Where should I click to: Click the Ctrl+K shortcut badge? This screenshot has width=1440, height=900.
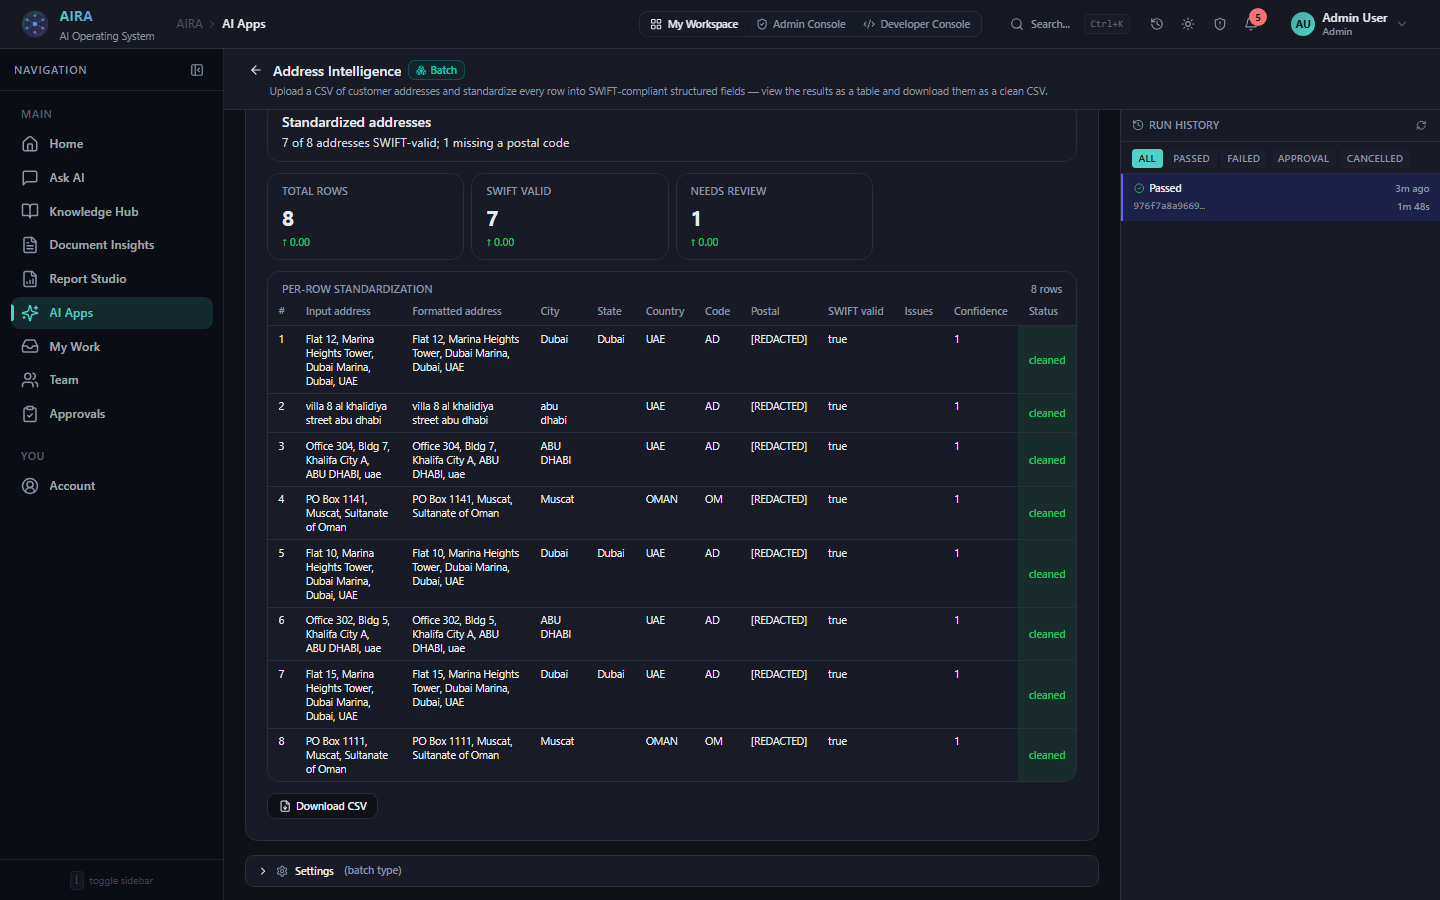tap(1106, 24)
